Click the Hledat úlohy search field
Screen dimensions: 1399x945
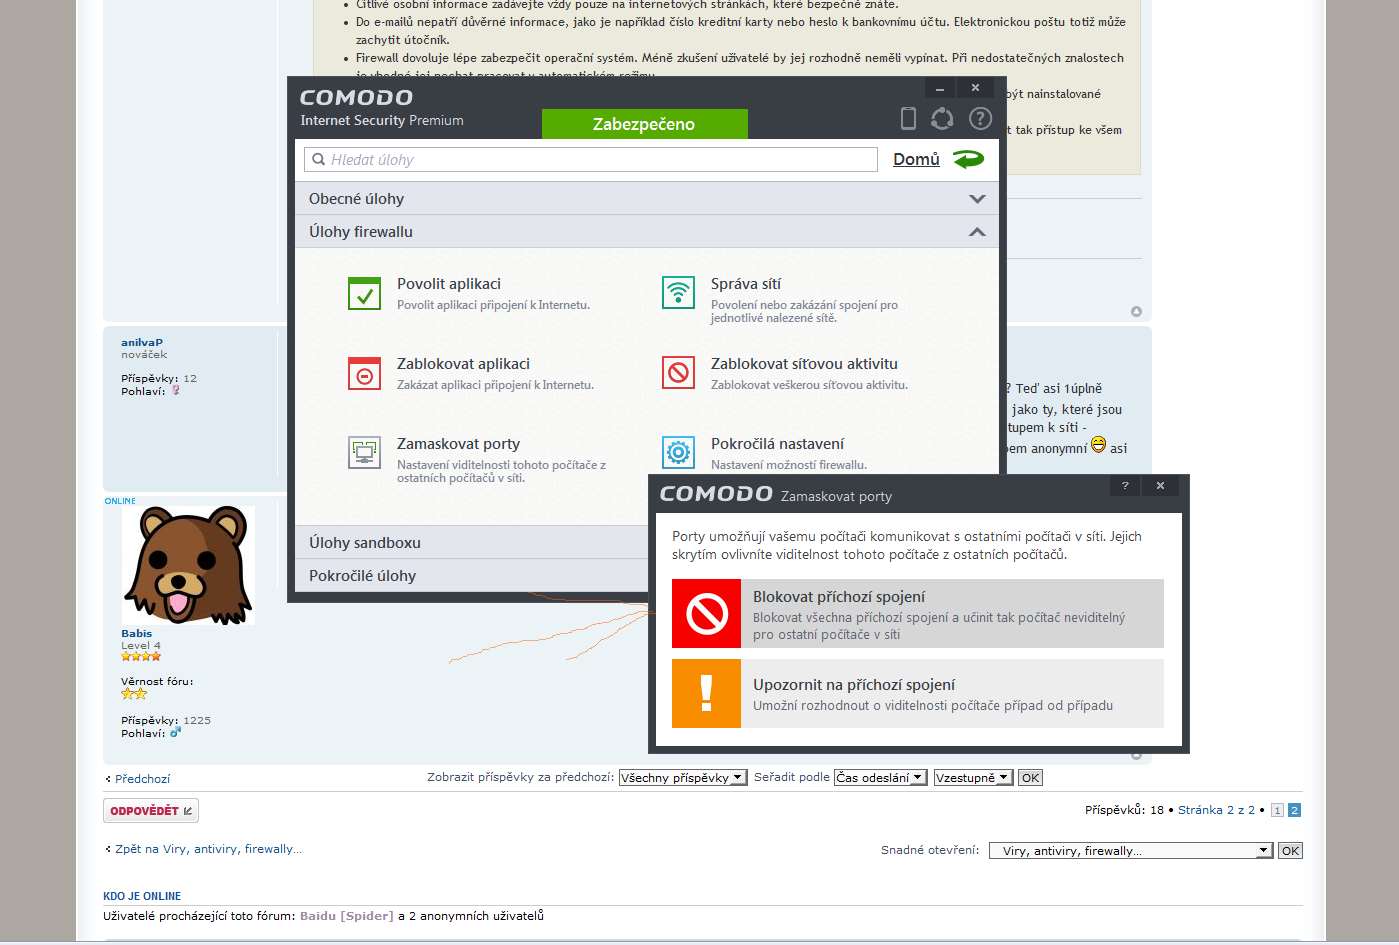pyautogui.click(x=591, y=159)
